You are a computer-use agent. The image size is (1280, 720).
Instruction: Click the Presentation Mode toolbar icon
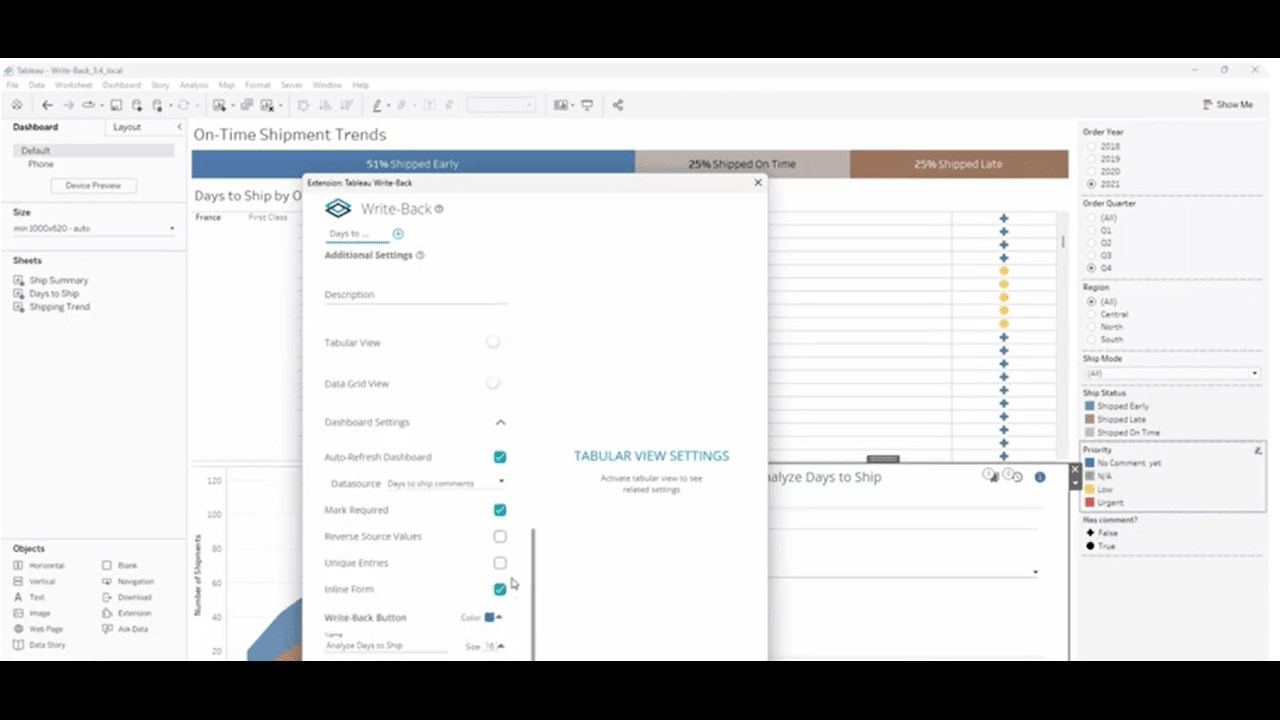coord(587,105)
